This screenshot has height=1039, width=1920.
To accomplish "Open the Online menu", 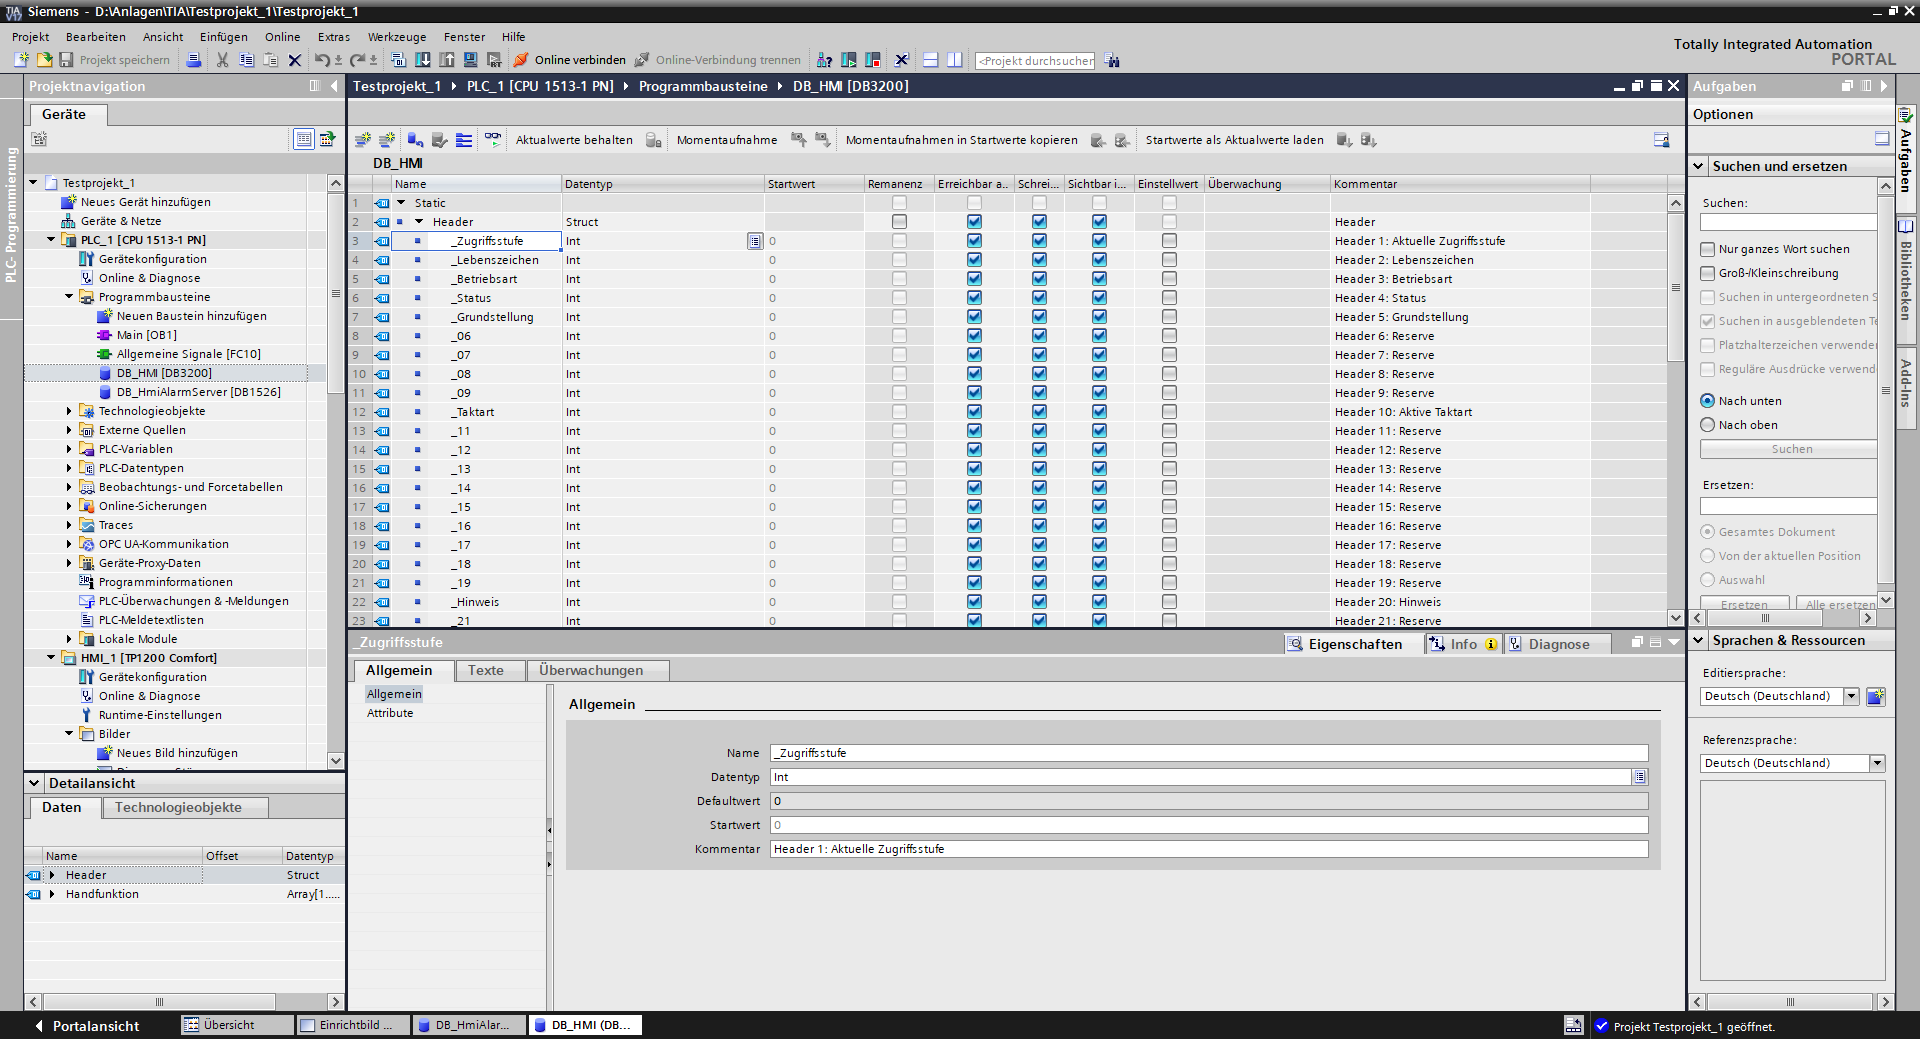I will point(282,37).
